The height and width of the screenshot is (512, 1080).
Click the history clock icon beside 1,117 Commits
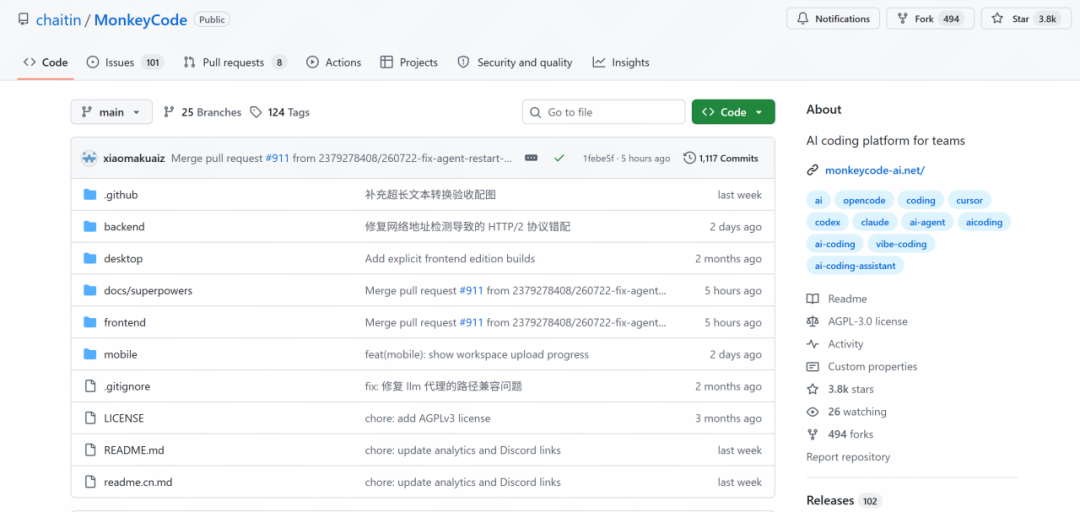click(x=689, y=158)
